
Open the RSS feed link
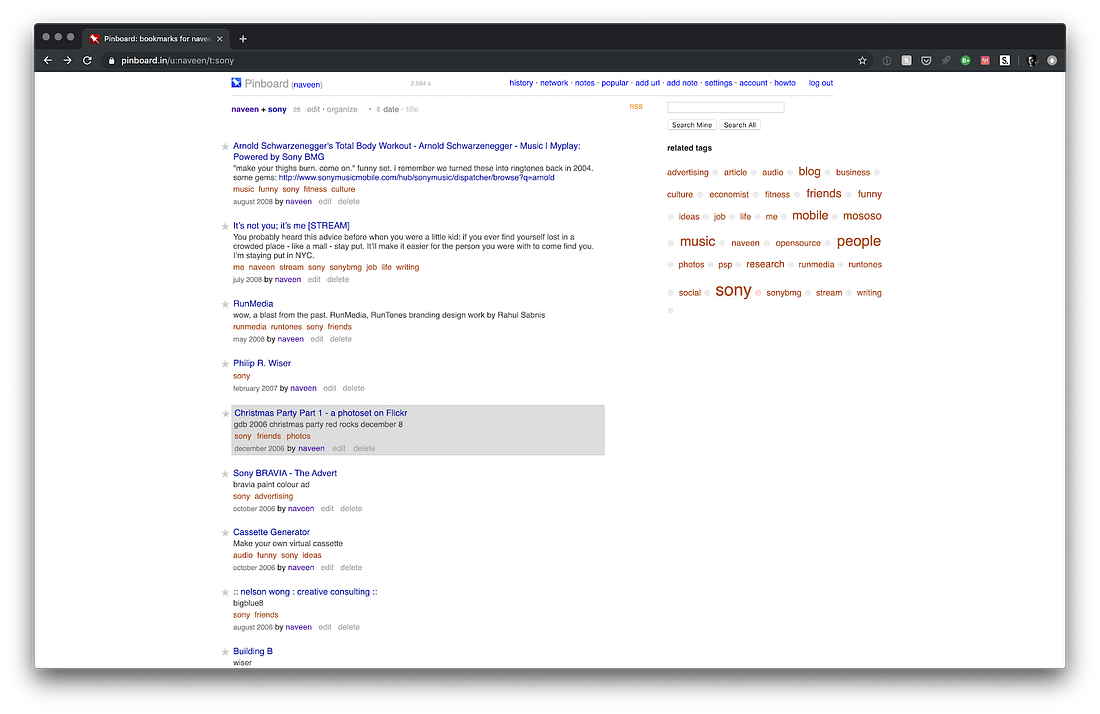(x=636, y=107)
